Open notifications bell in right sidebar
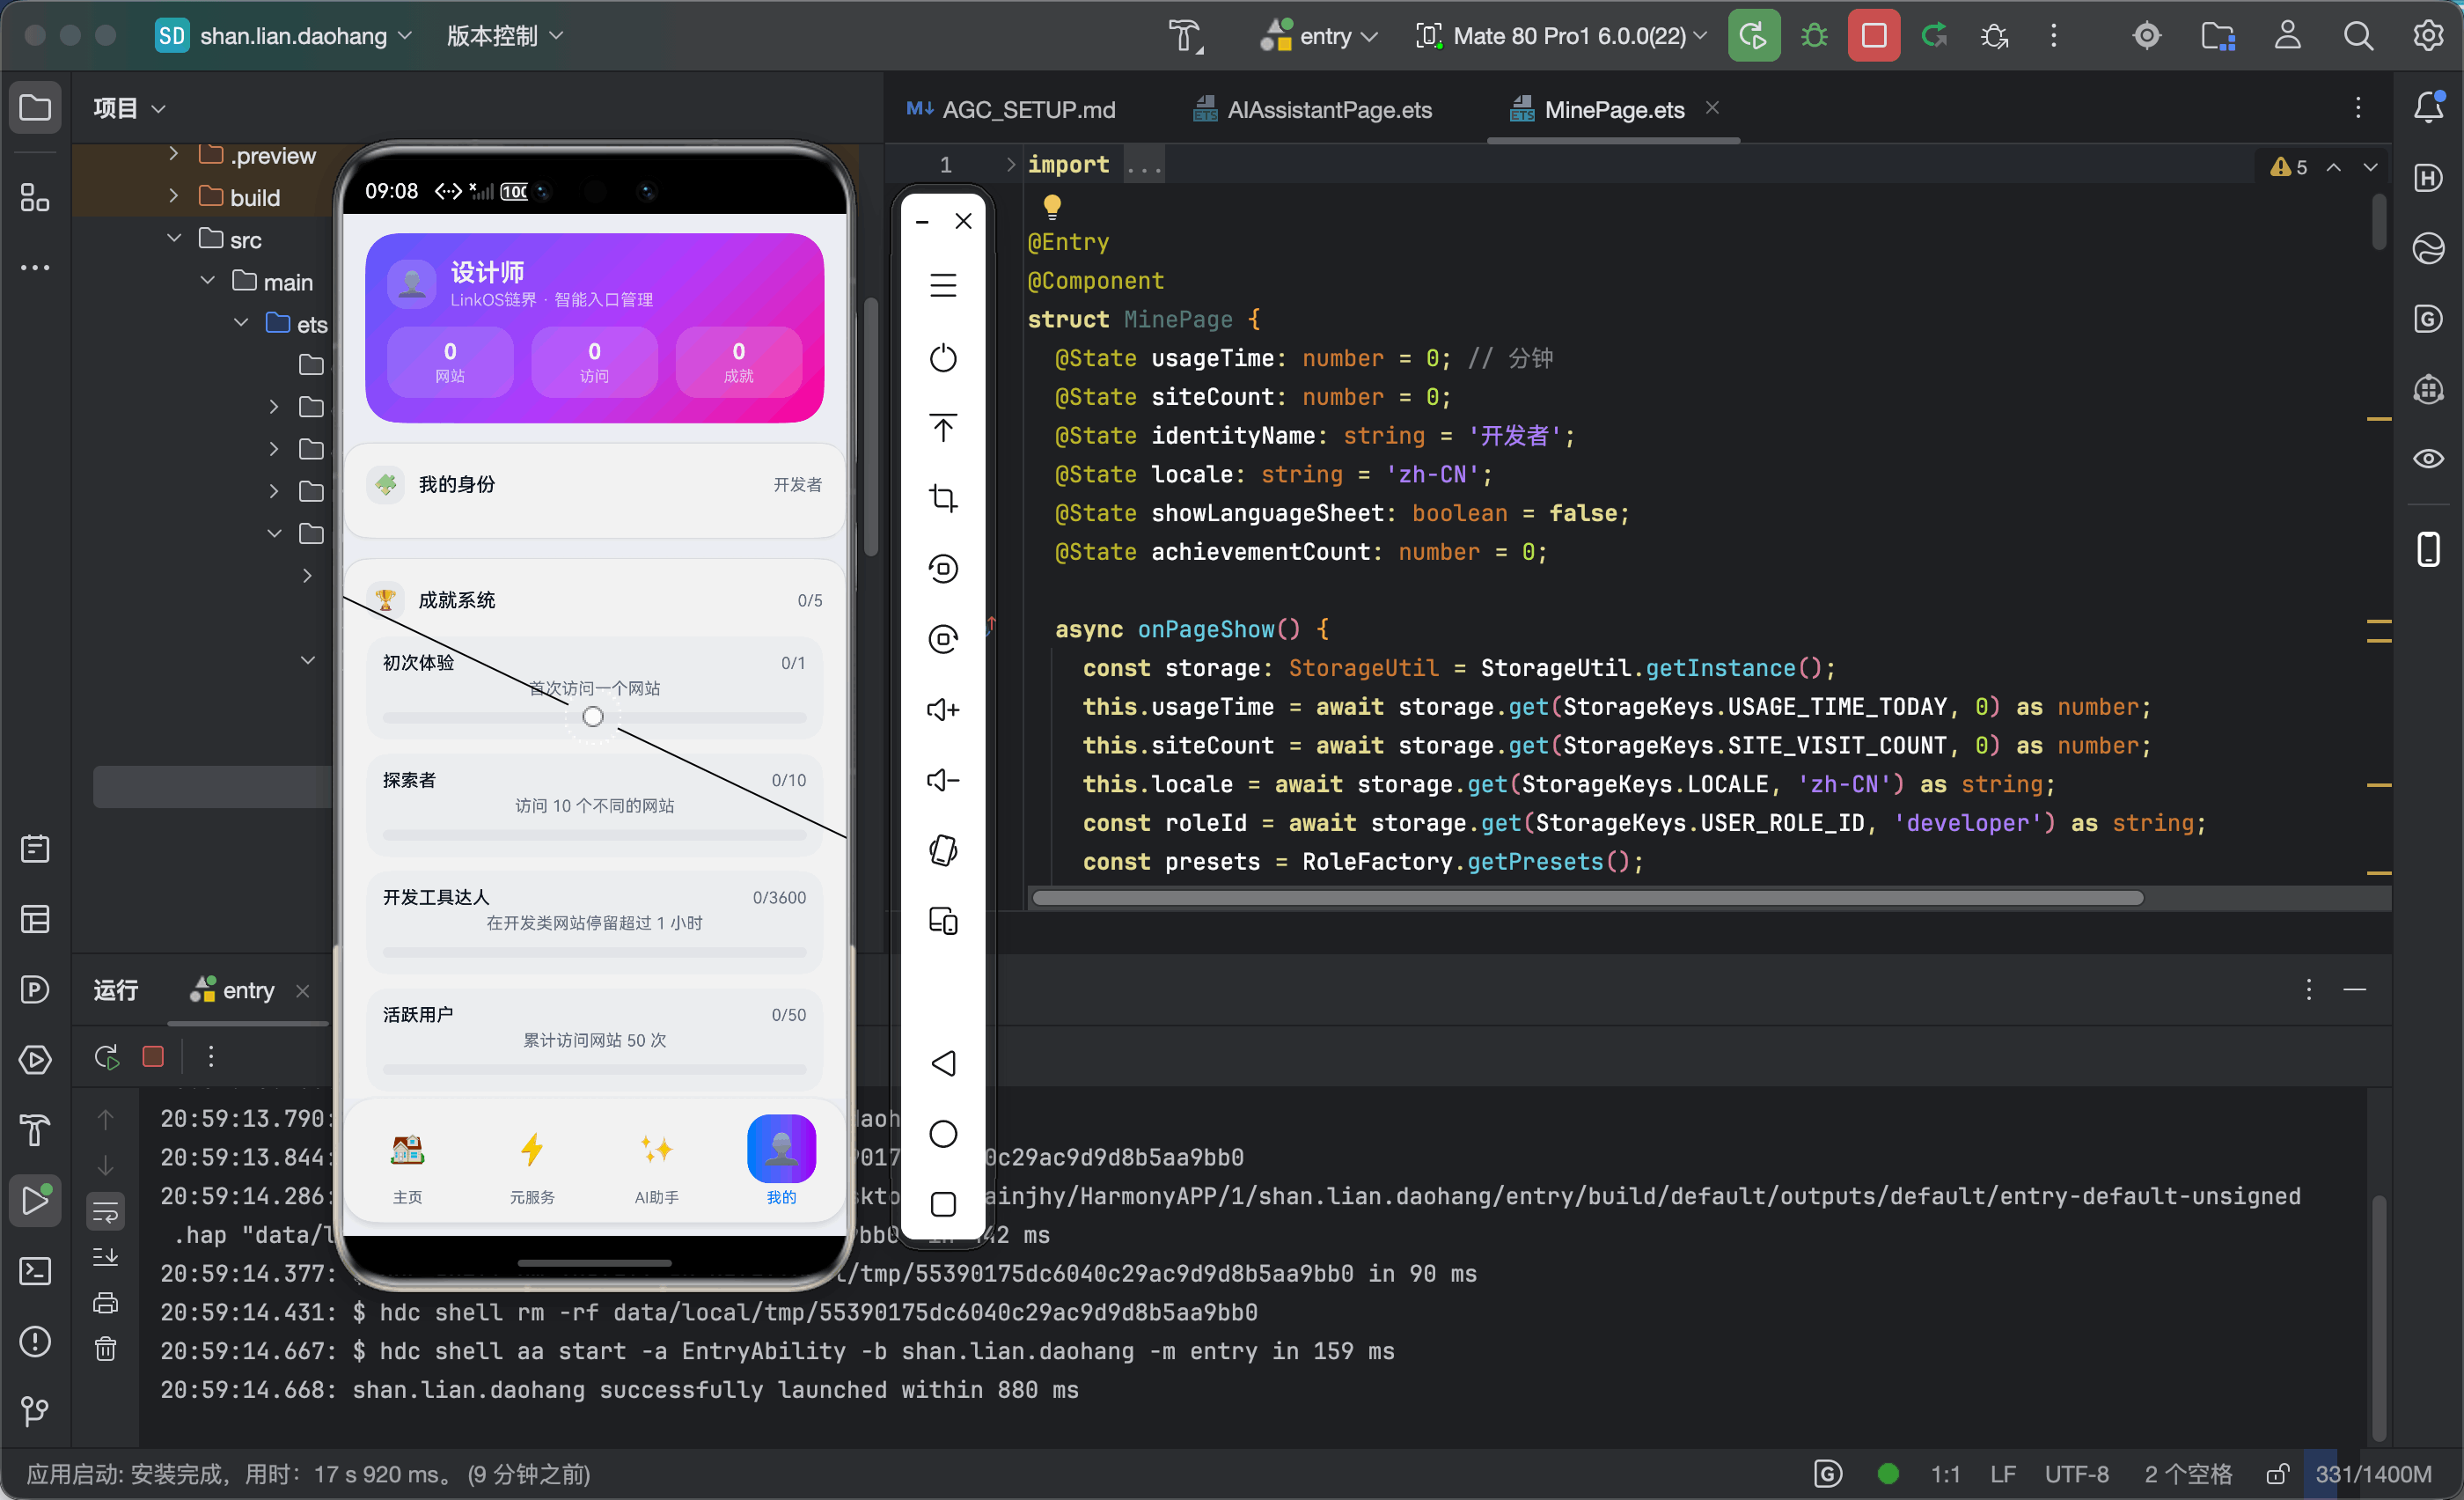Screen dimensions: 2464x1500 coord(2428,107)
